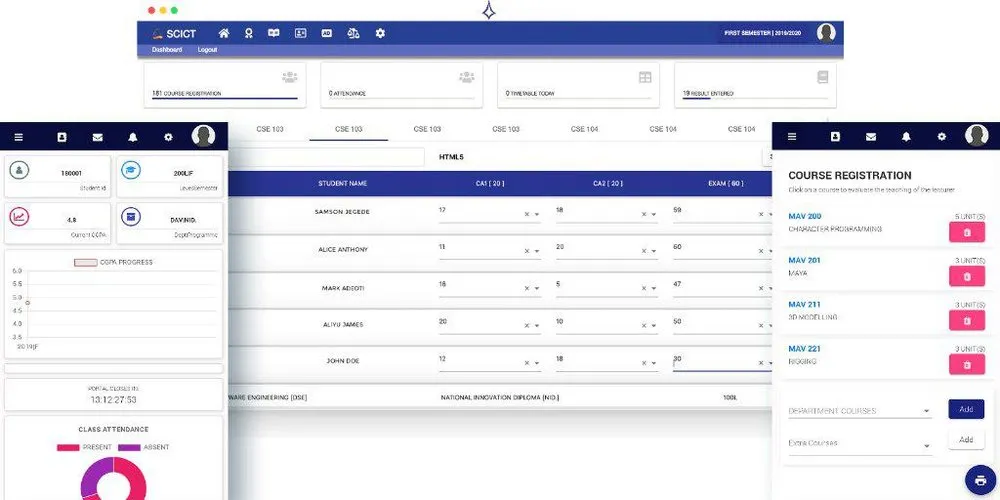Click John Doe's exam score field
The height and width of the screenshot is (500, 1000).
715,361
